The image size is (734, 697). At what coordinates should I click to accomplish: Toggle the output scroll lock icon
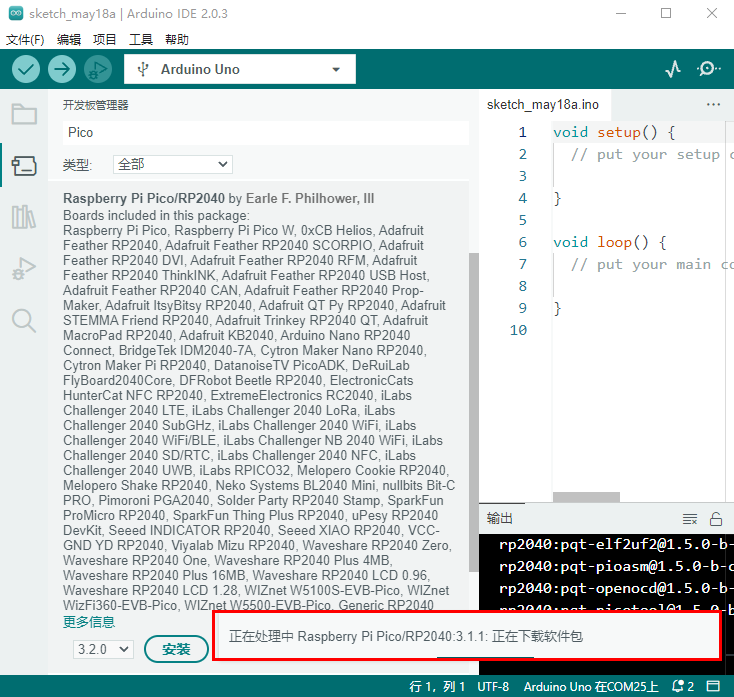[x=716, y=519]
